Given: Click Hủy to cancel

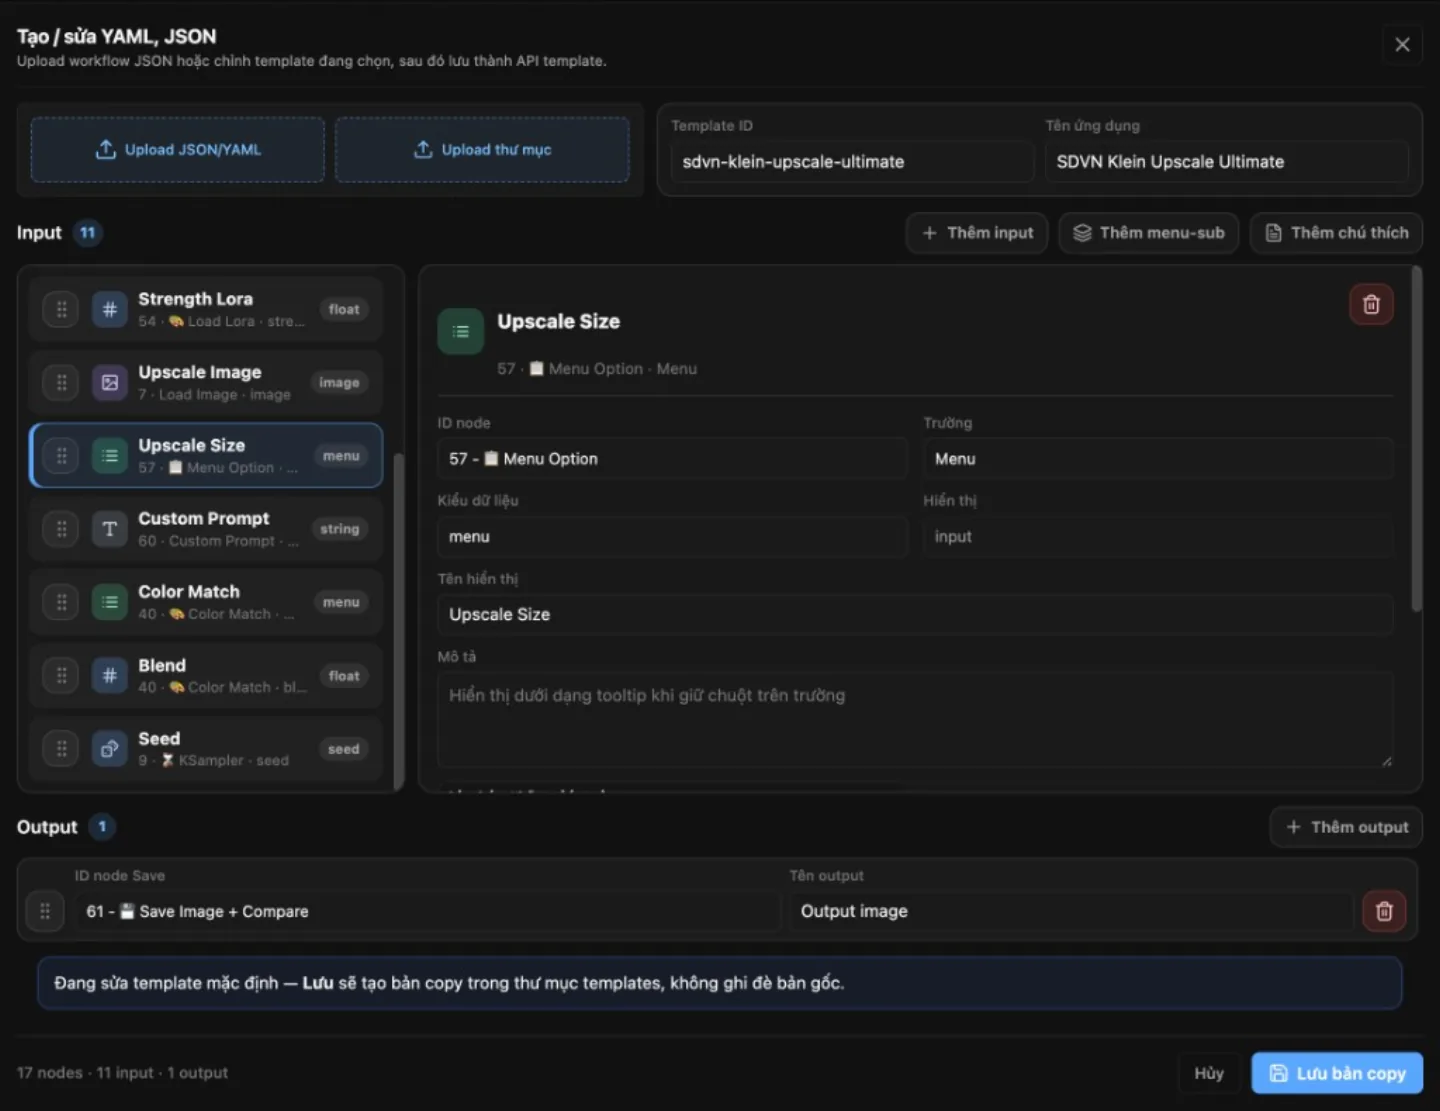Looking at the screenshot, I should pyautogui.click(x=1209, y=1073).
